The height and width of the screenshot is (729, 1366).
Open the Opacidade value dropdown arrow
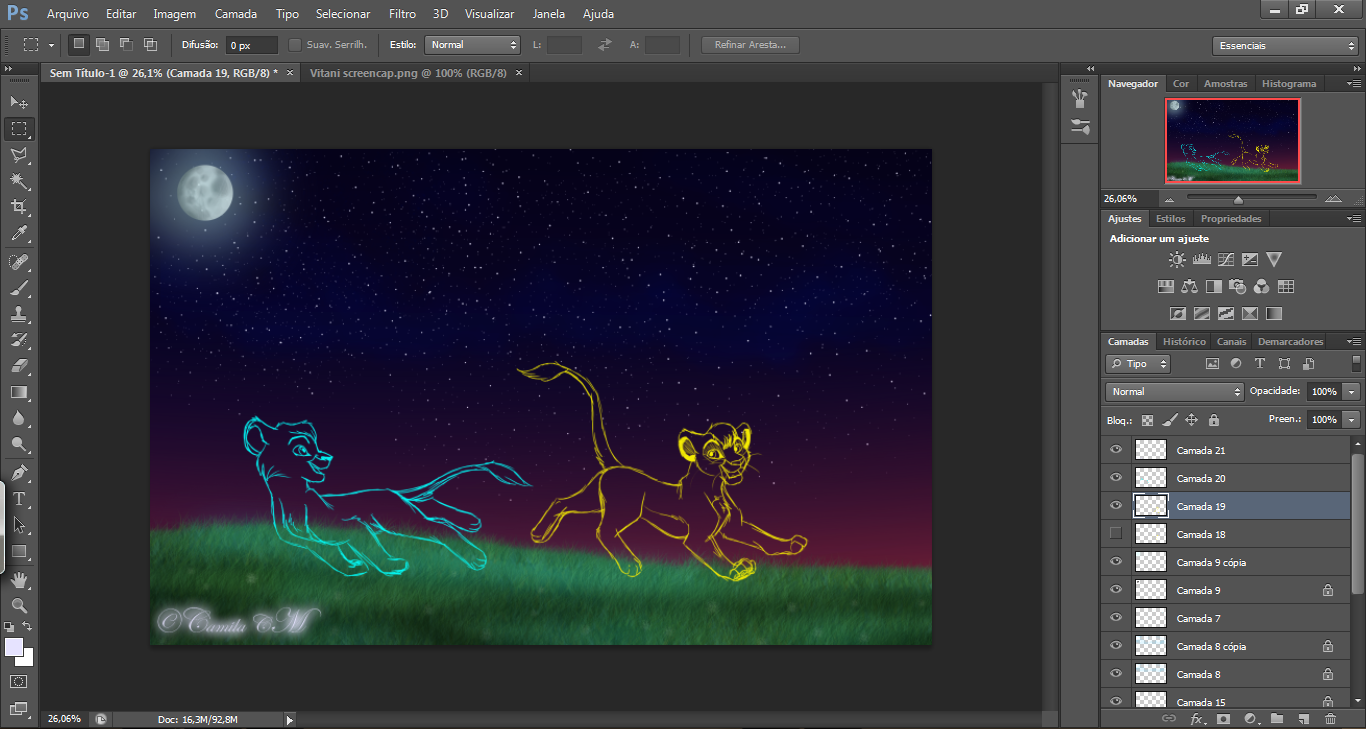coord(1352,391)
